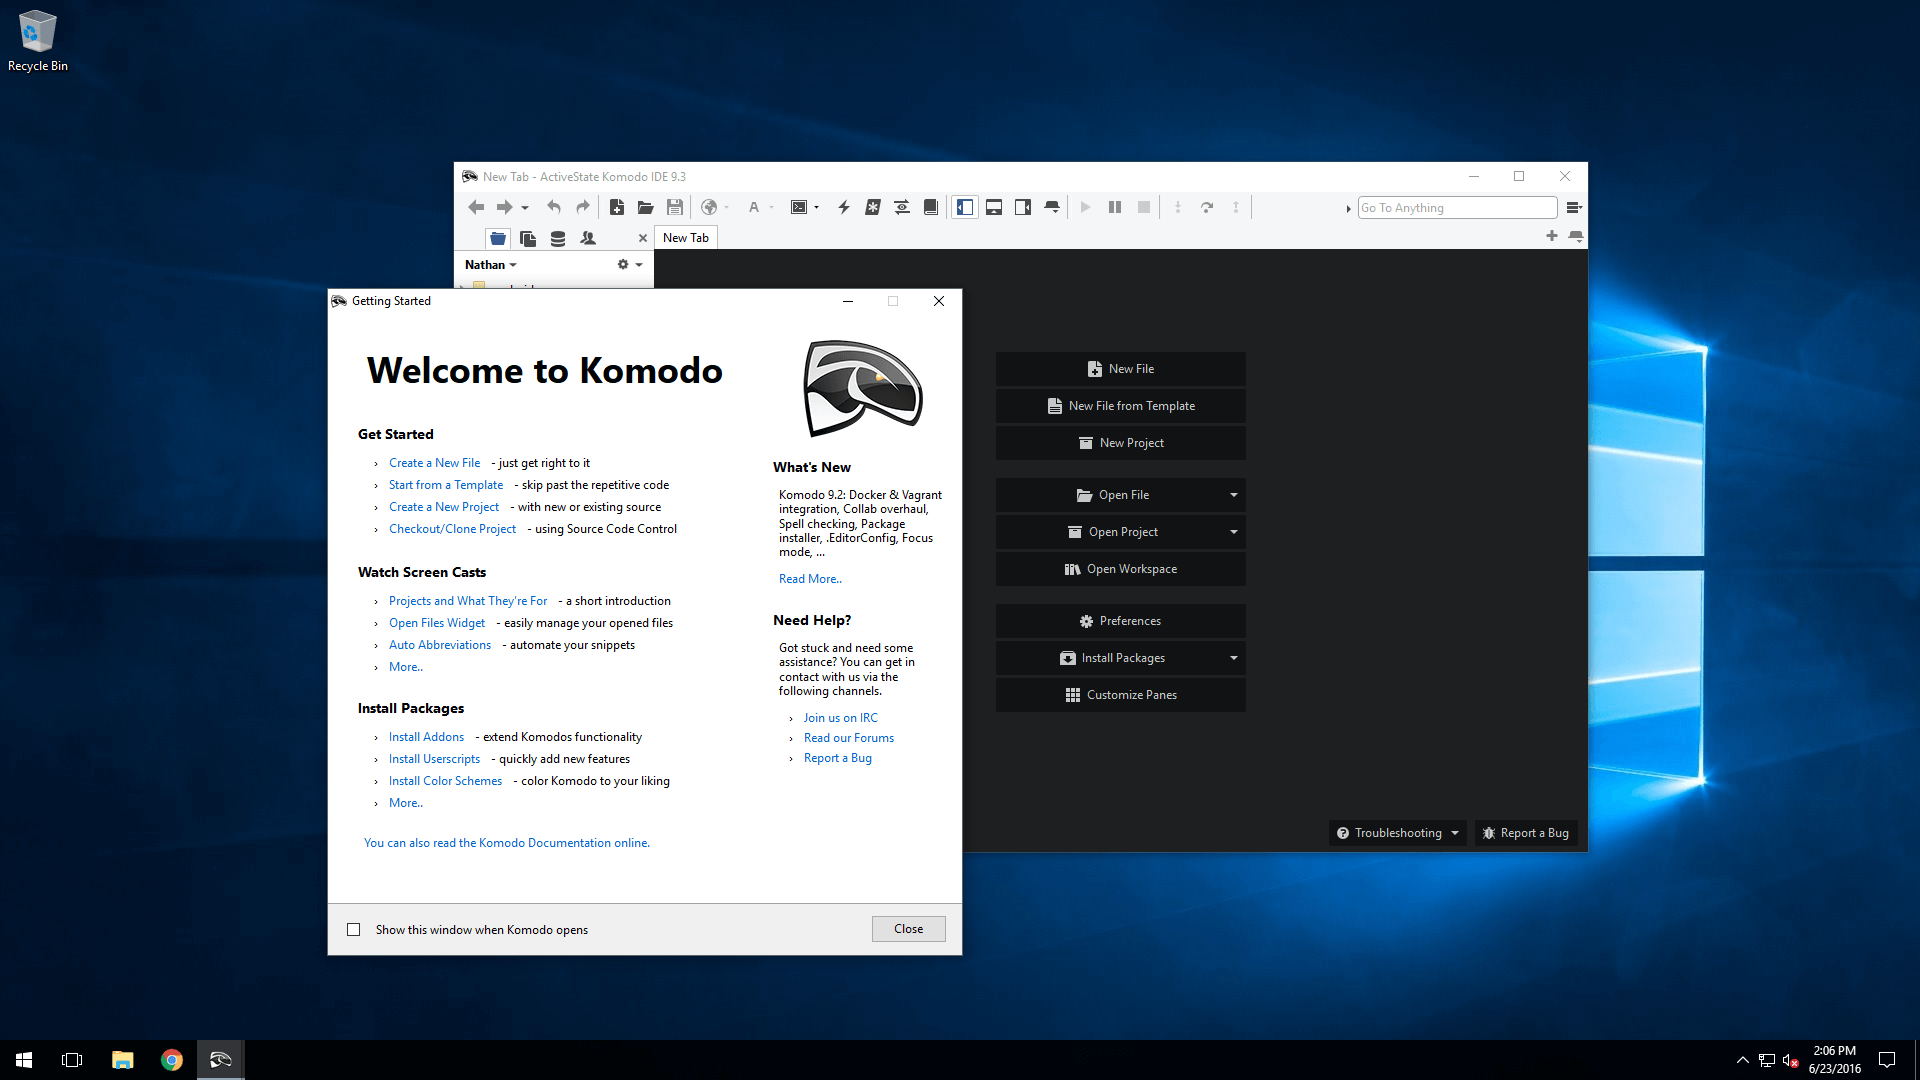Toggle the left pane visibility button
The image size is (1920, 1080).
click(x=965, y=207)
